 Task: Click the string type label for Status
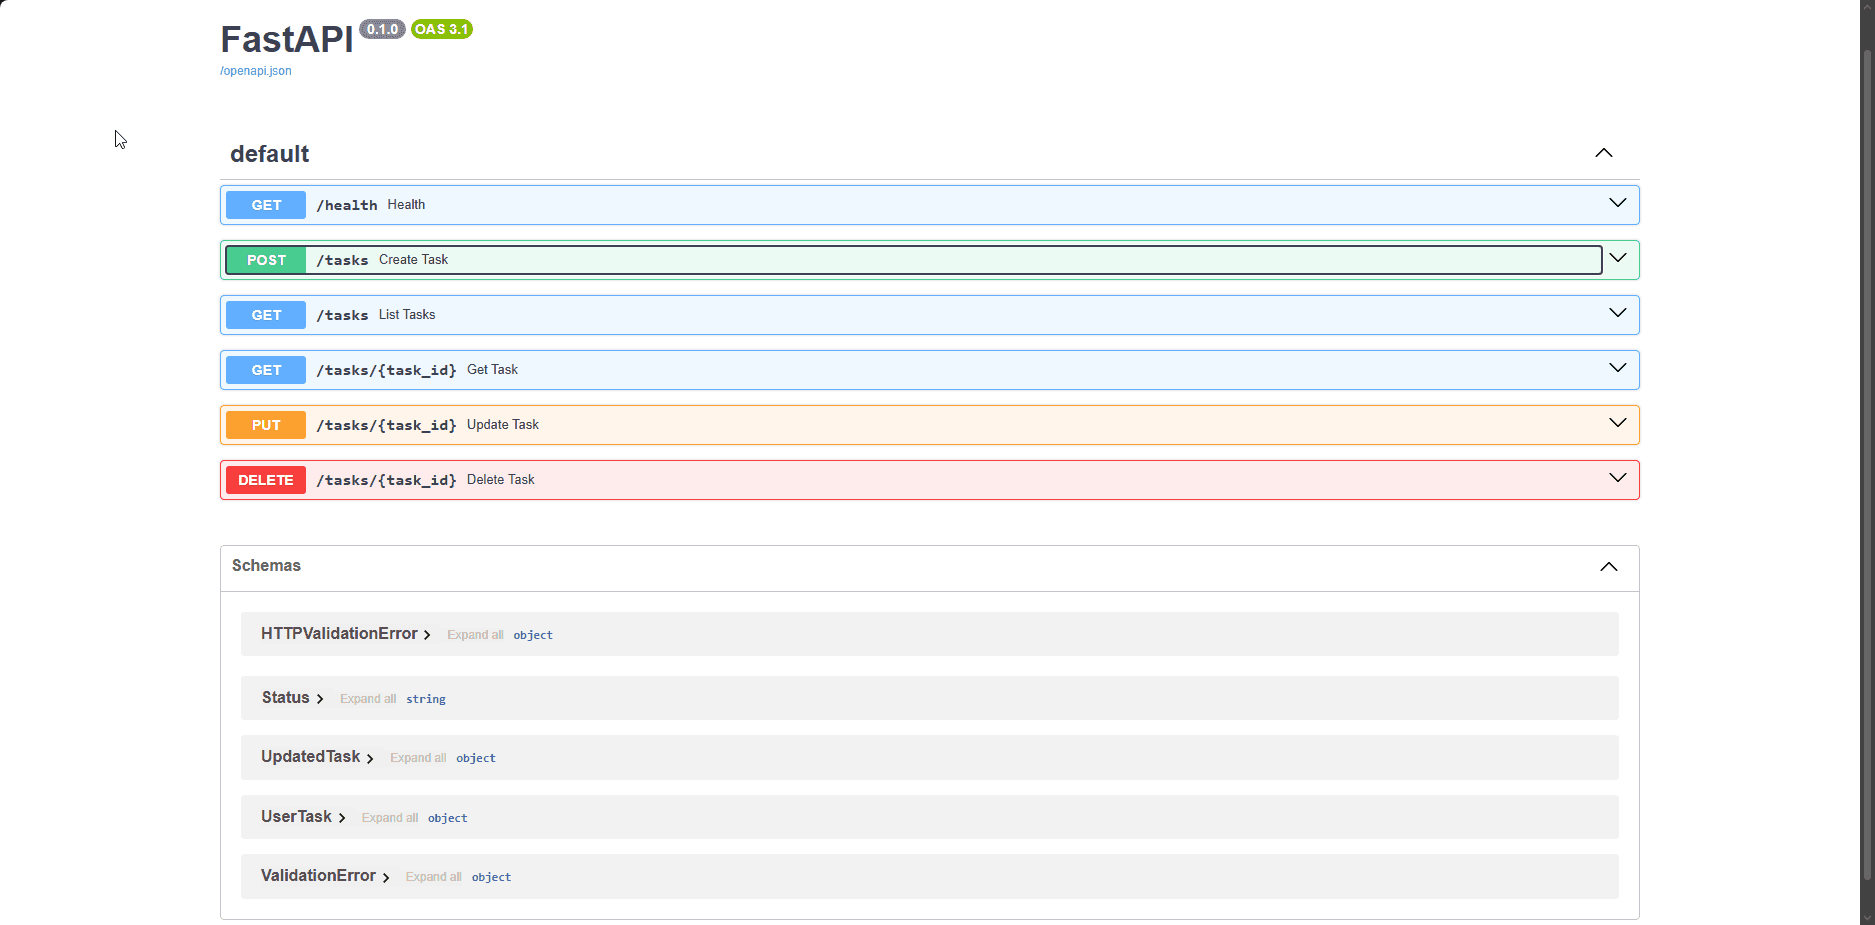426,699
